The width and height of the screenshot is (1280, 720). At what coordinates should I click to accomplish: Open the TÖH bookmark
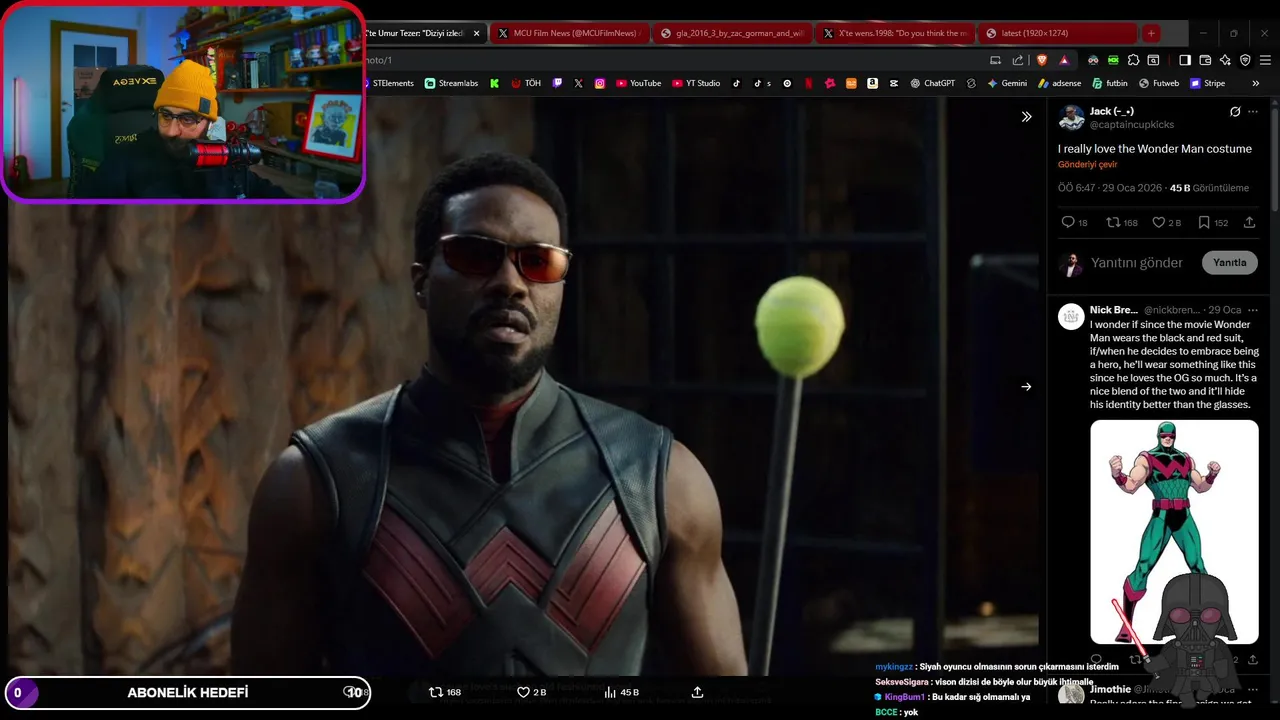(526, 83)
